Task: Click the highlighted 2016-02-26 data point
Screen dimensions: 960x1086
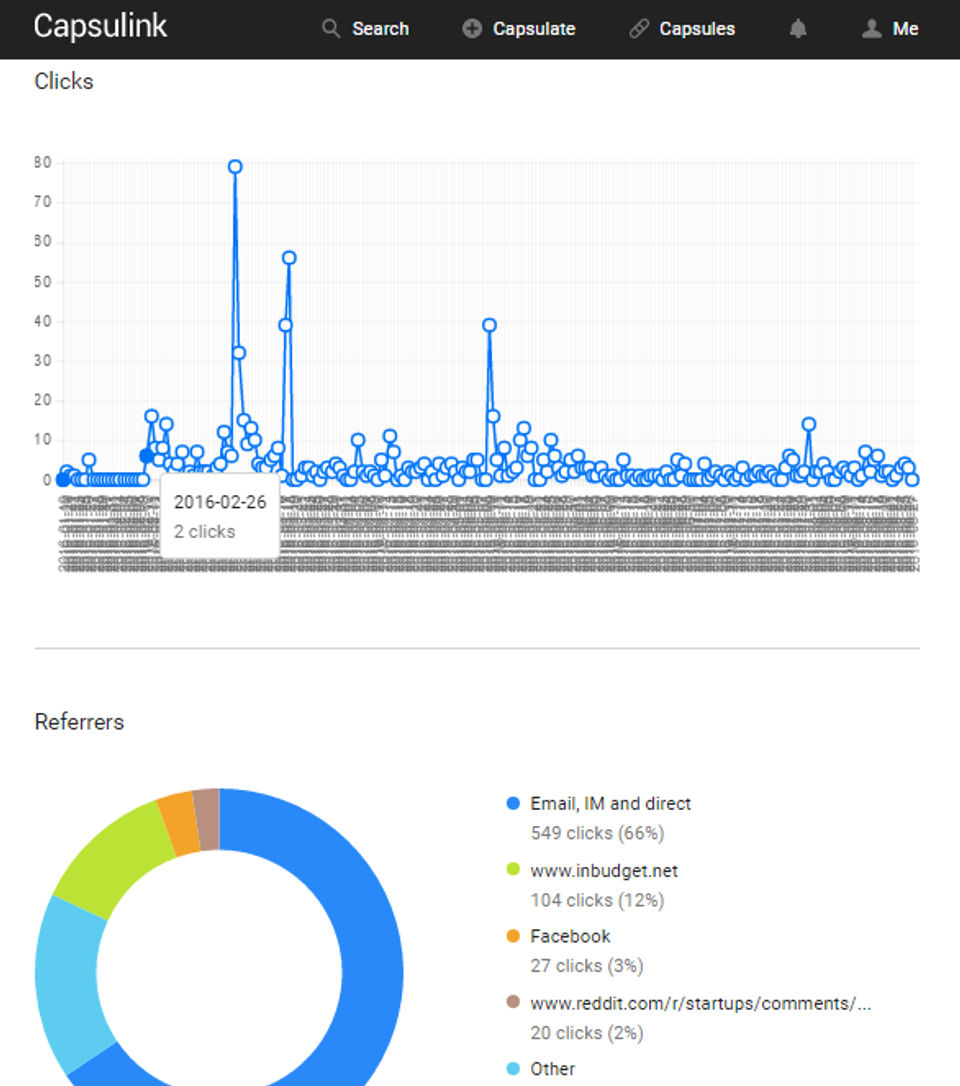Action: tap(146, 456)
